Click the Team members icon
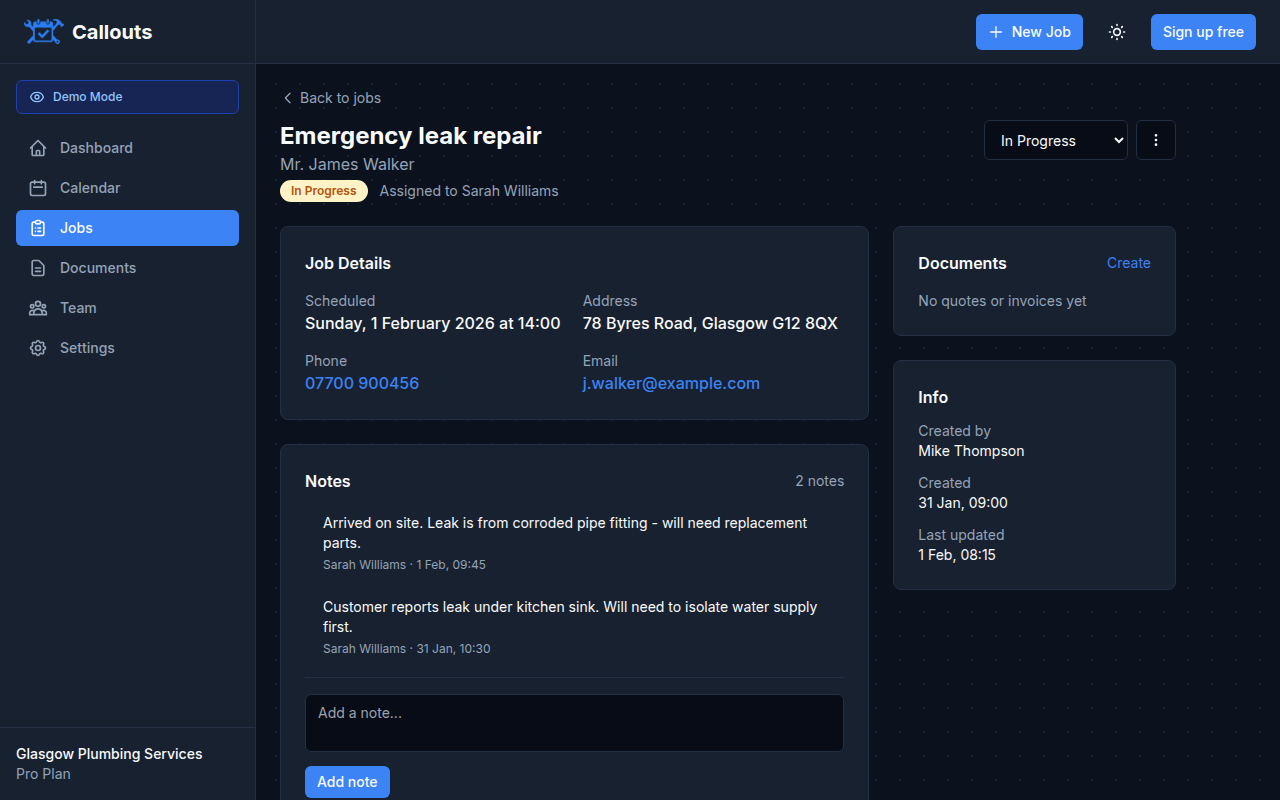This screenshot has width=1280, height=800. (x=38, y=308)
